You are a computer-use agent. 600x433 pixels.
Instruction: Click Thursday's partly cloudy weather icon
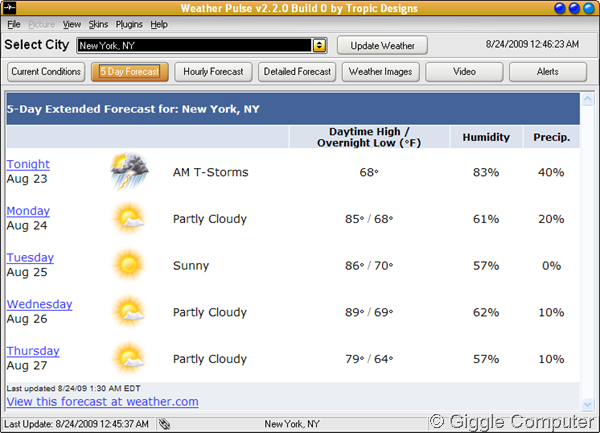(129, 358)
